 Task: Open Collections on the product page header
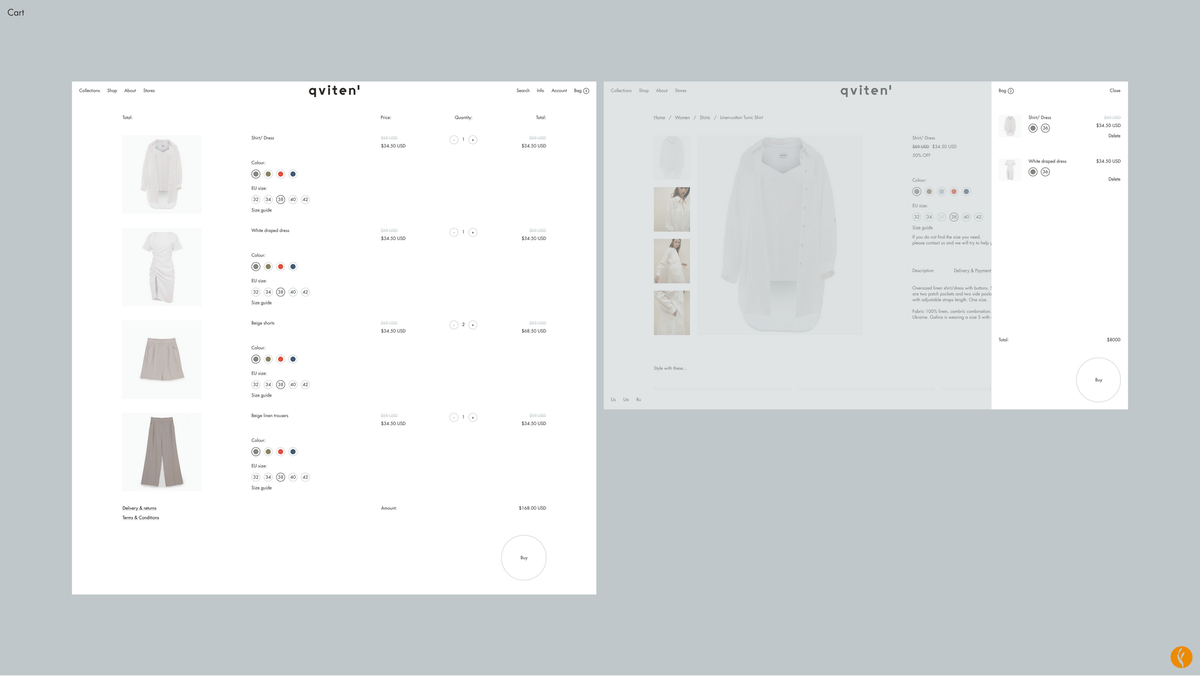tap(621, 91)
